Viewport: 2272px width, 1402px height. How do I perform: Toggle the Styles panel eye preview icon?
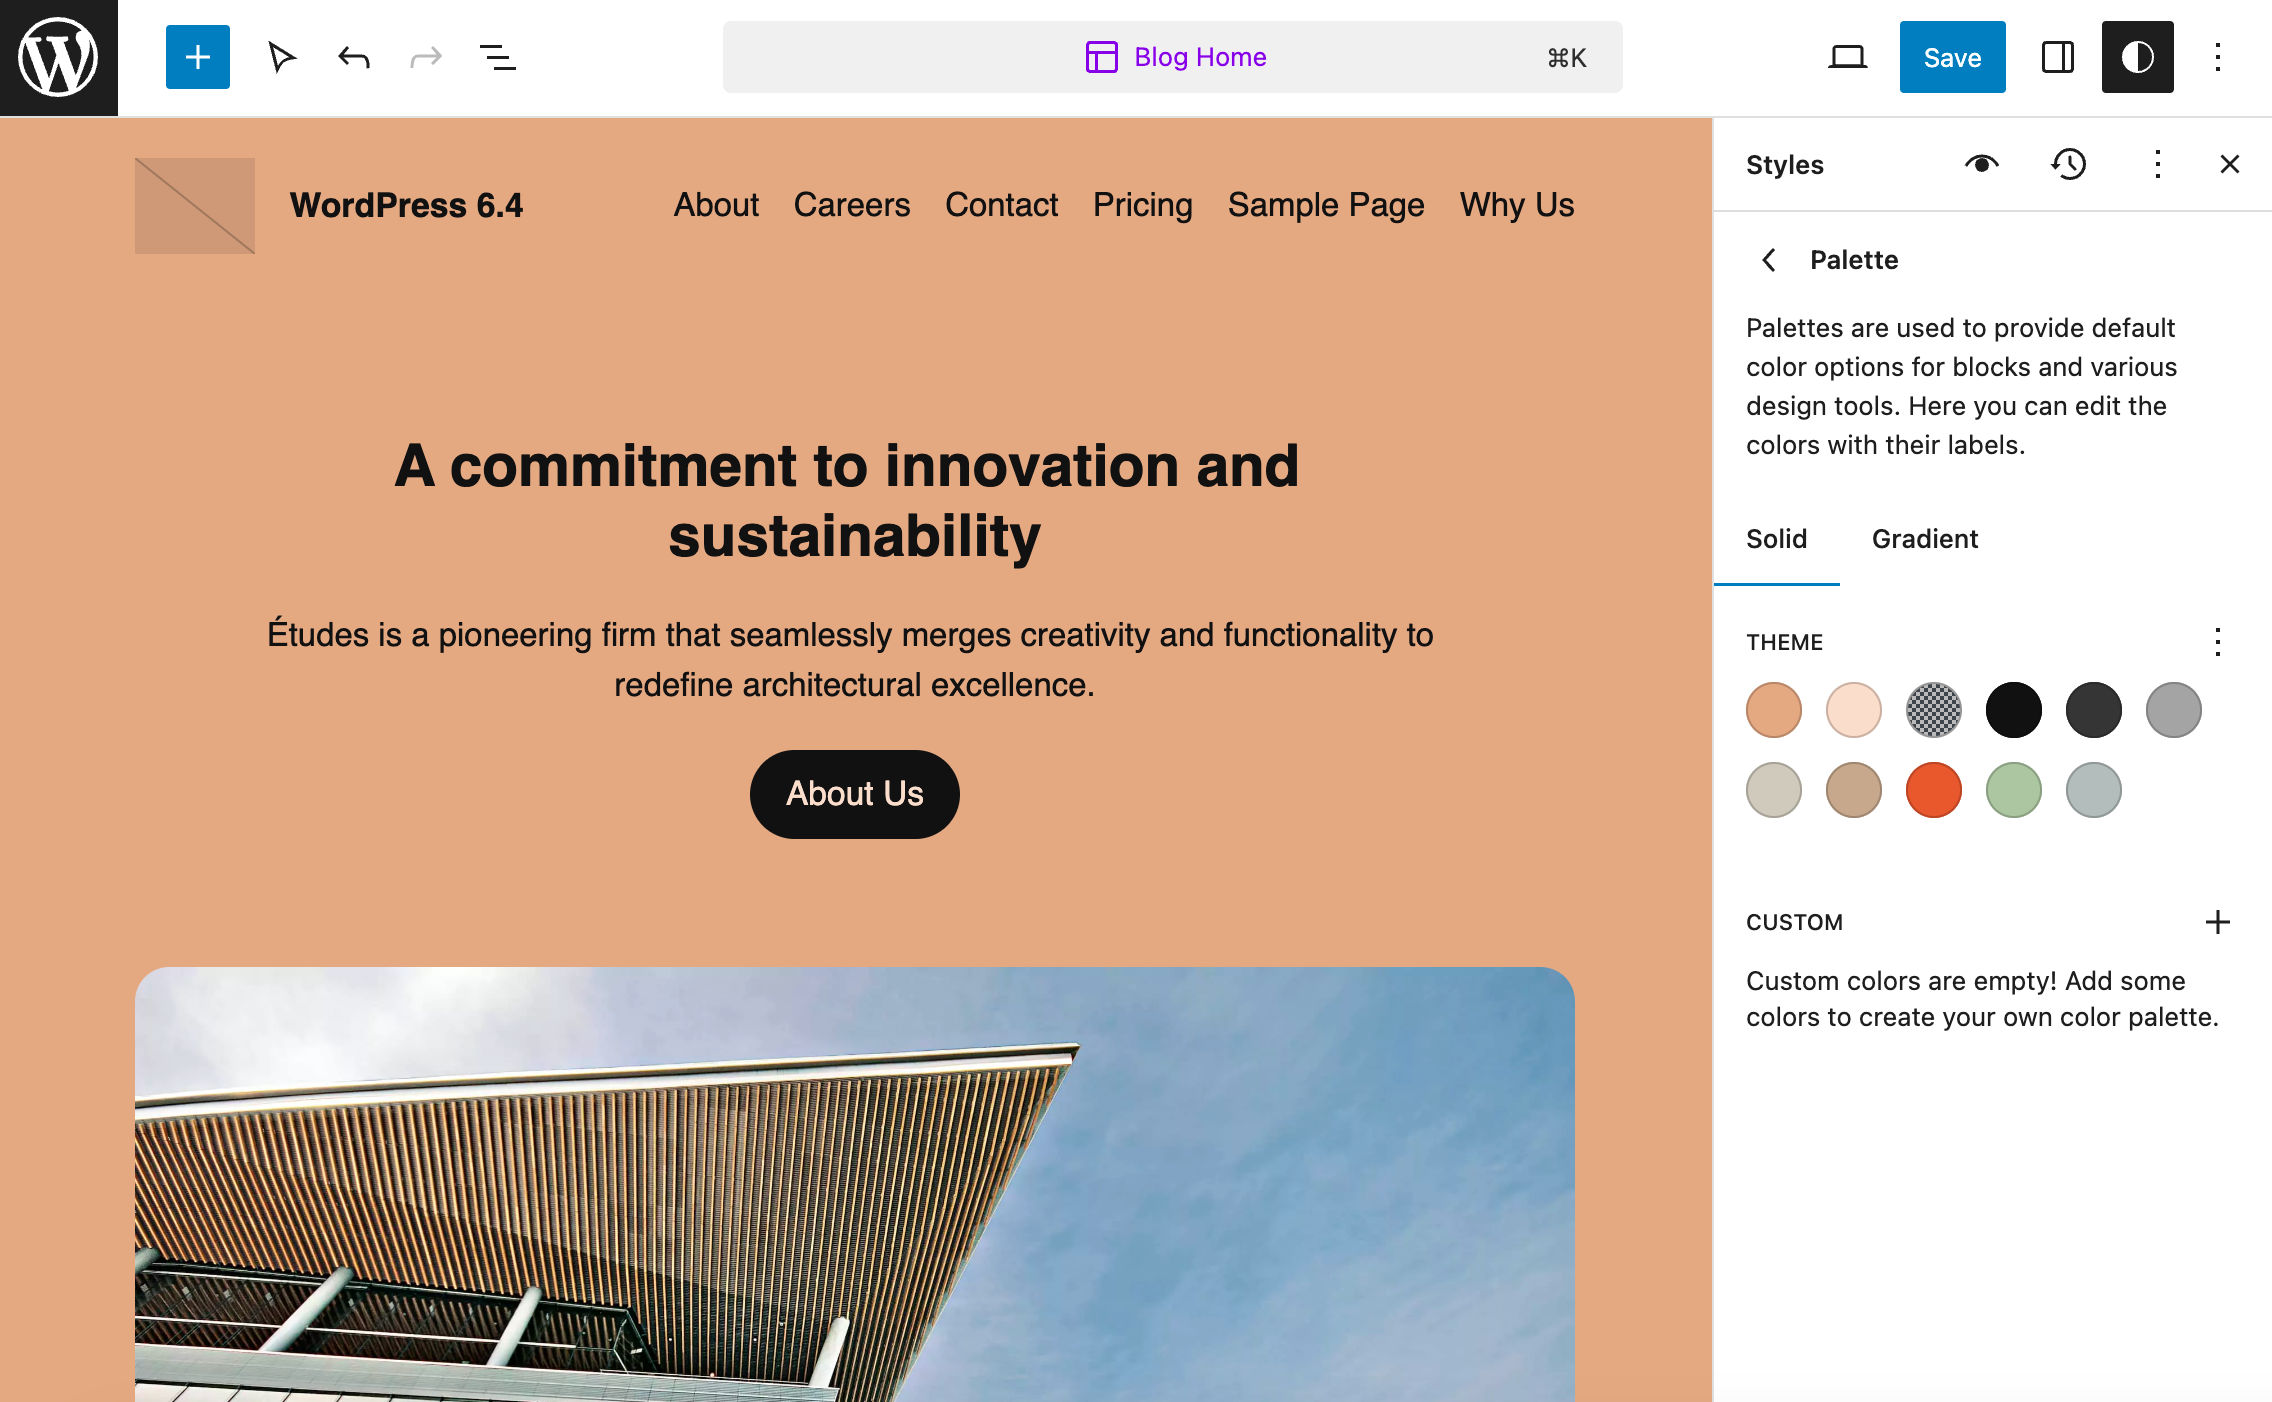[1980, 162]
